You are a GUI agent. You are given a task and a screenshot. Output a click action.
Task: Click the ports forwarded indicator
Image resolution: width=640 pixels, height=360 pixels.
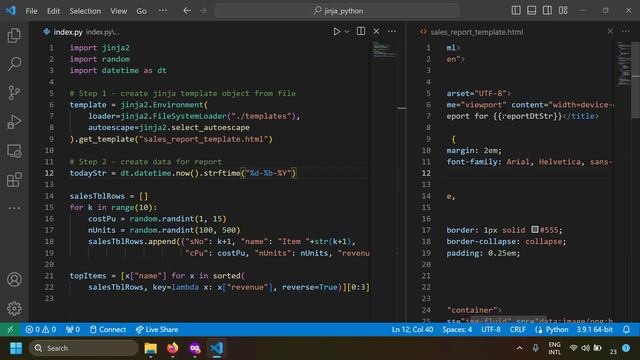[x=73, y=329]
